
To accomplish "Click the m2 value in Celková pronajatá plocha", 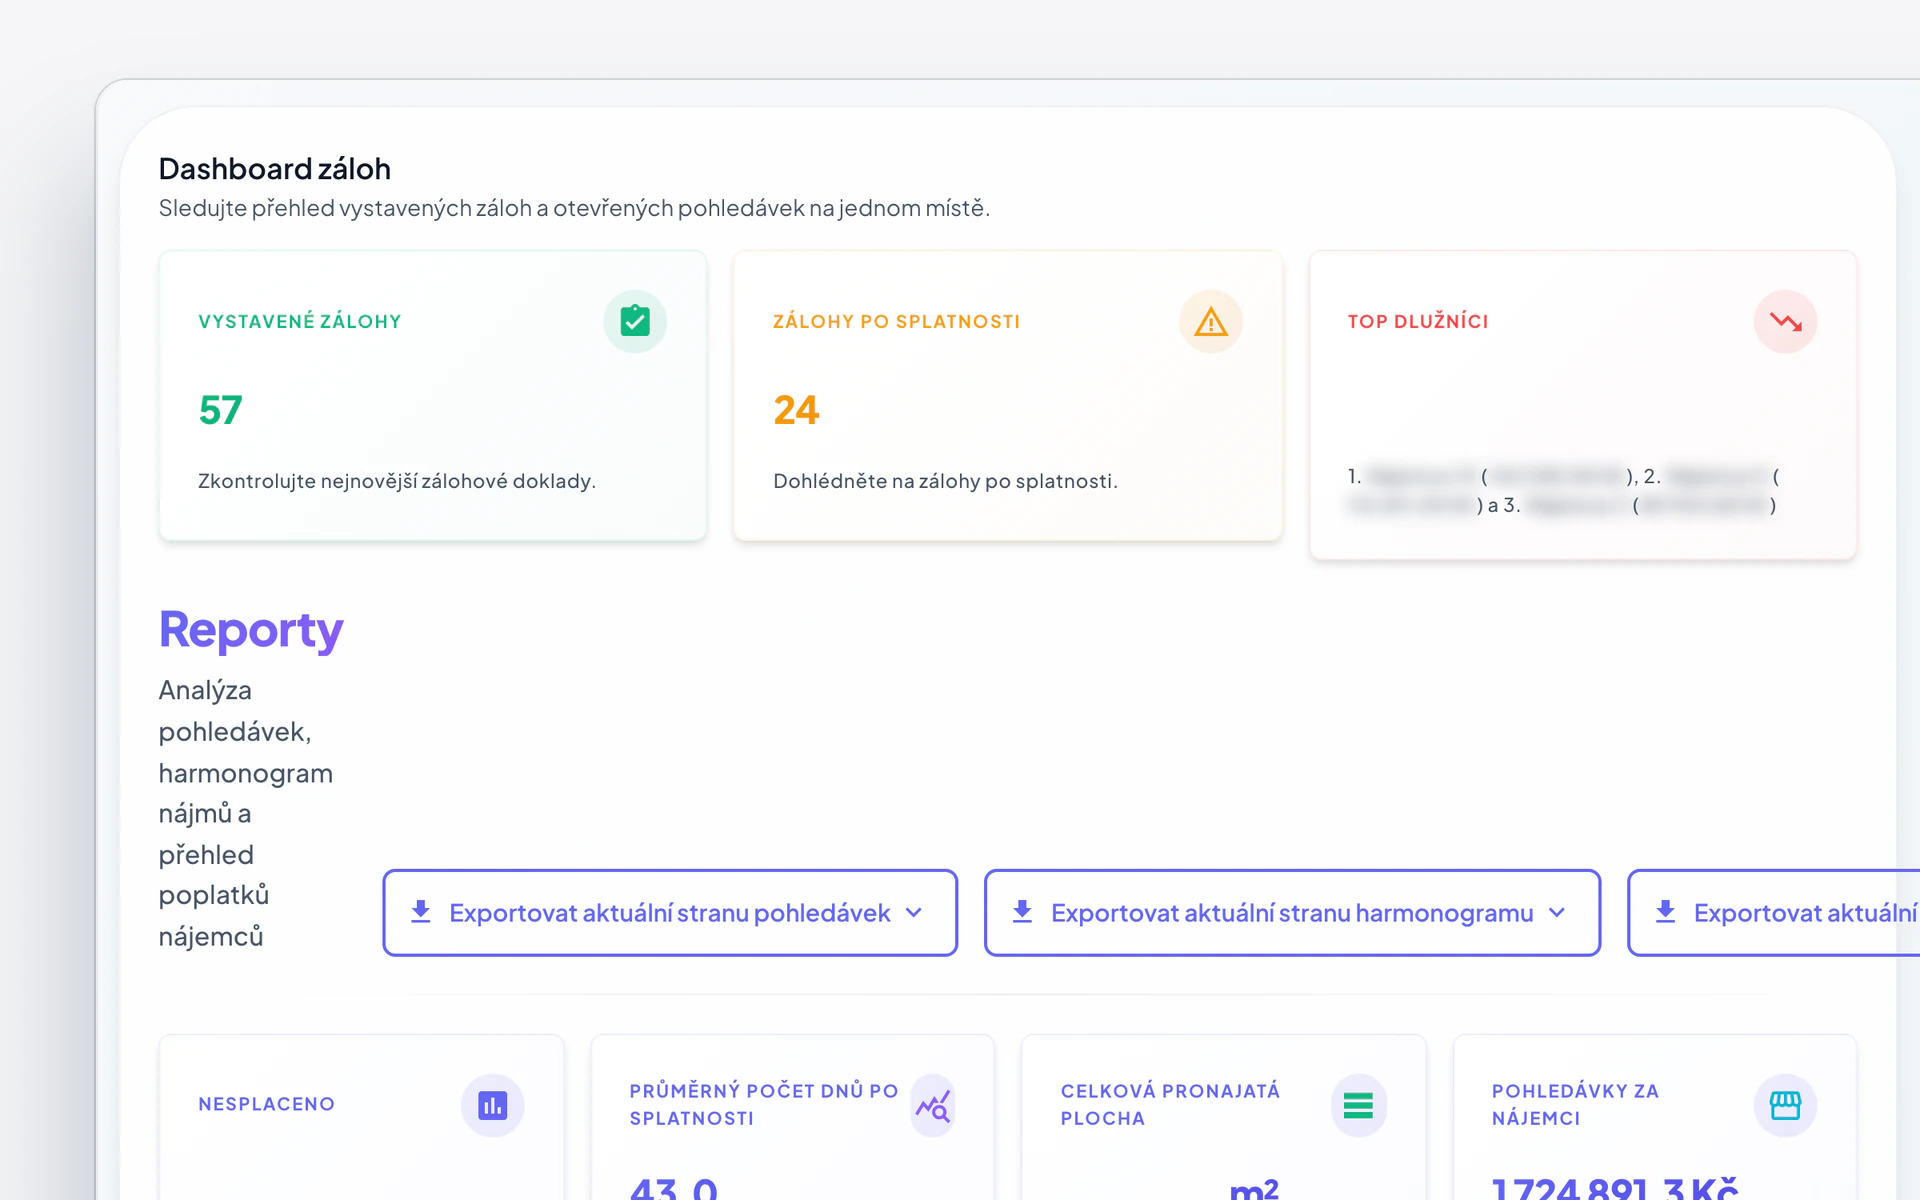I will pyautogui.click(x=1254, y=1188).
